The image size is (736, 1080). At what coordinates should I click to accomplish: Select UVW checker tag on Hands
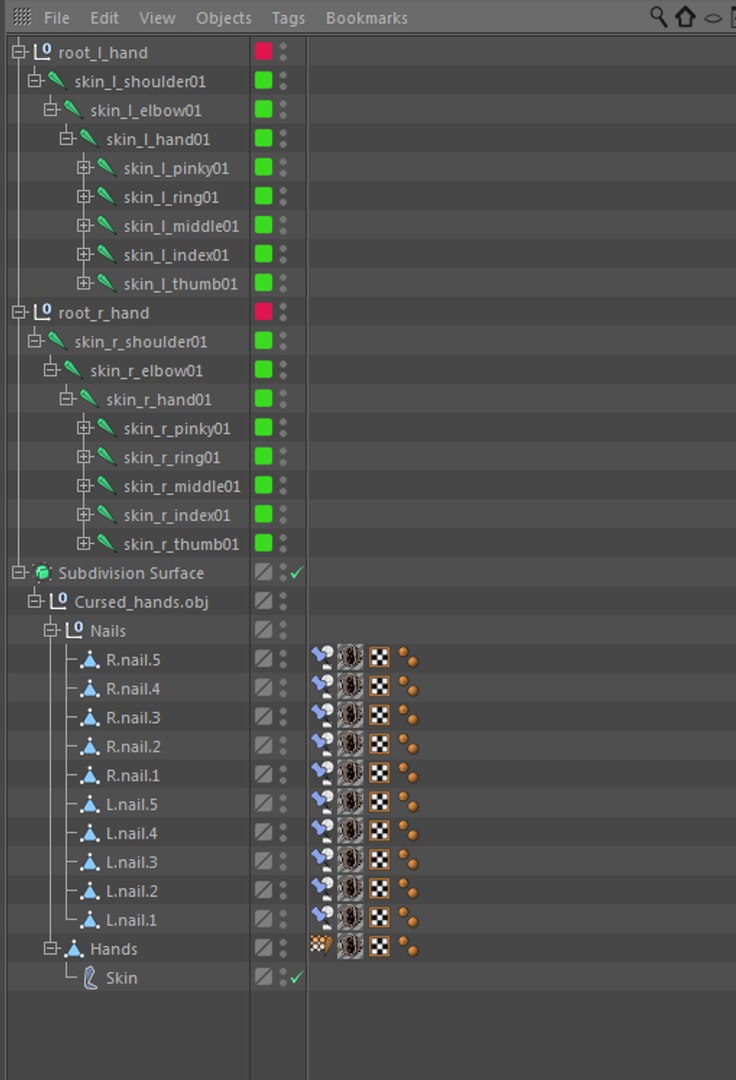(x=379, y=946)
